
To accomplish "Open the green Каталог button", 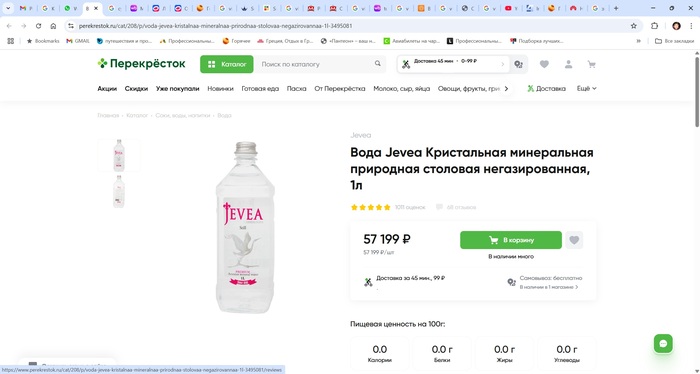I will point(227,64).
